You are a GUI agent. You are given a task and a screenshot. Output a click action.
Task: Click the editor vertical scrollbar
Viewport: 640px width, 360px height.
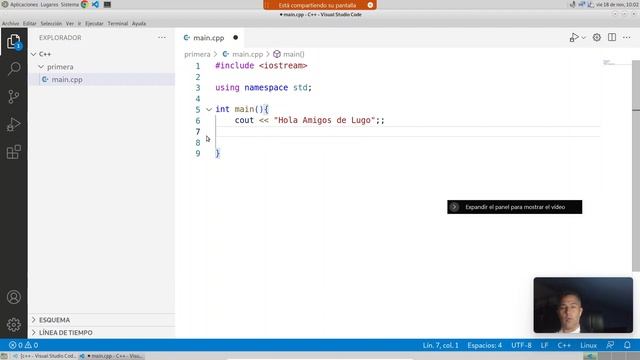tap(636, 165)
